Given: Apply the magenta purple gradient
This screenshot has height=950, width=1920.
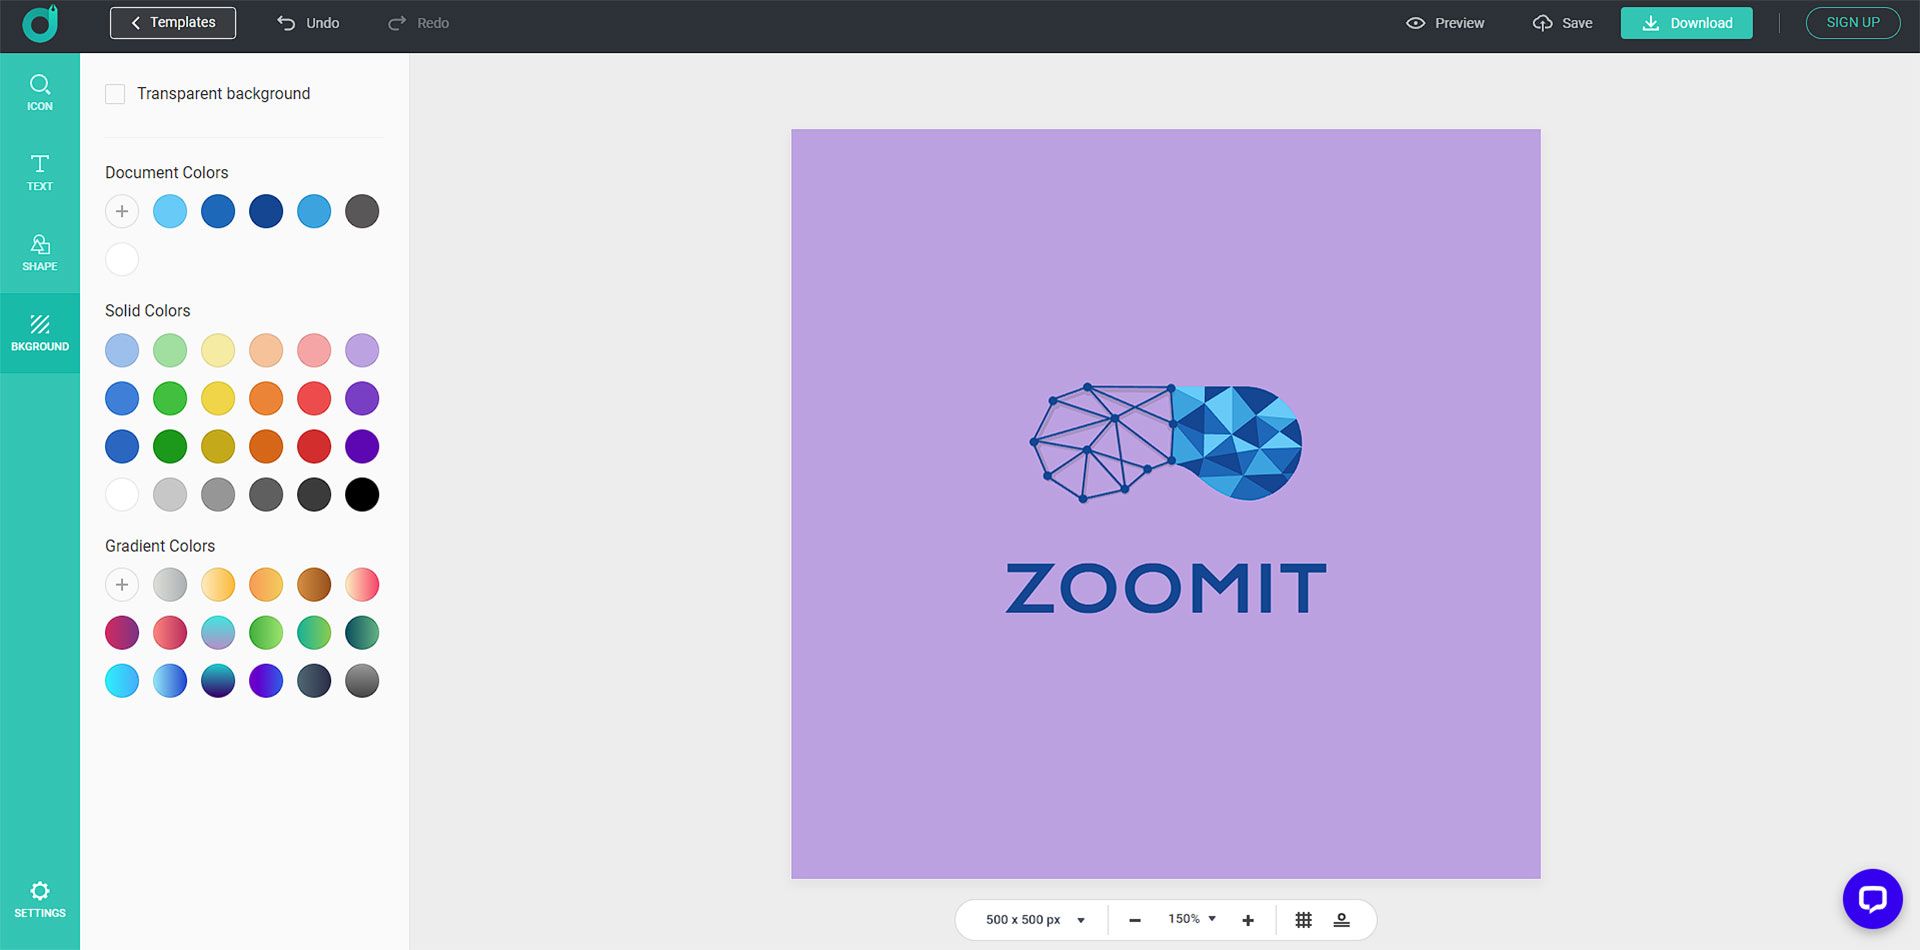Looking at the screenshot, I should point(122,633).
